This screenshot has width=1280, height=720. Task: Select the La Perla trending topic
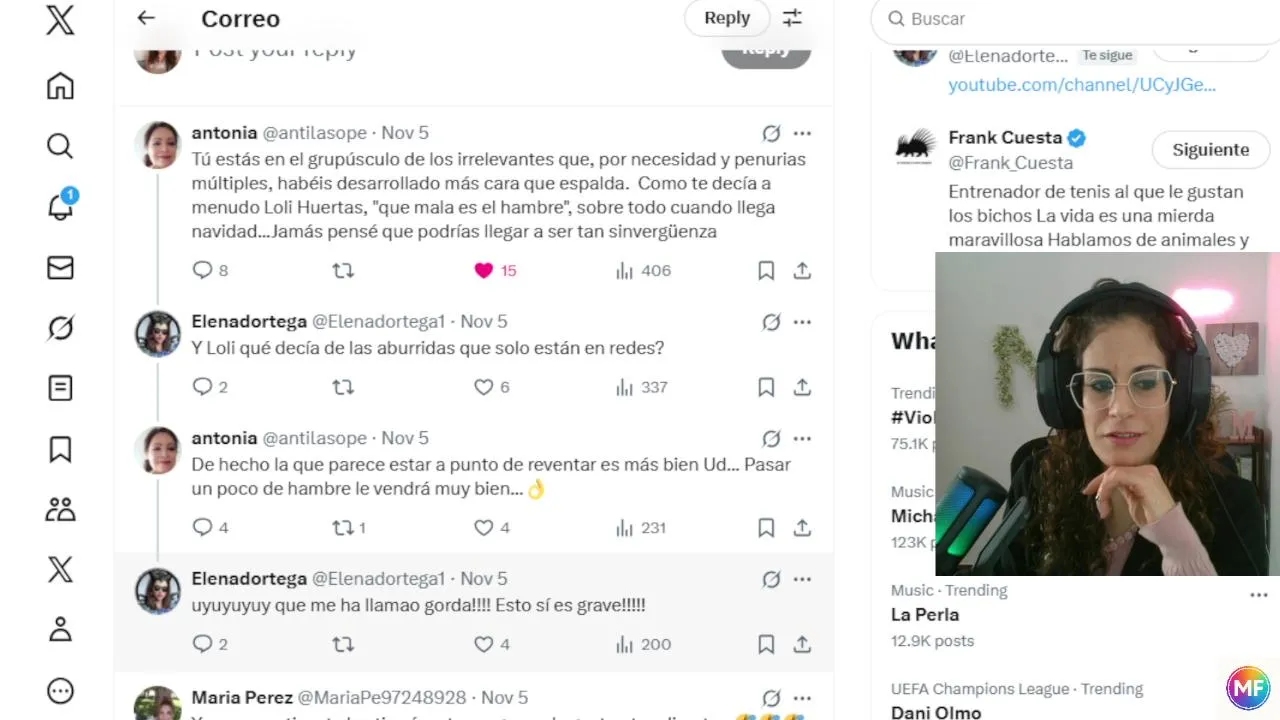pyautogui.click(x=925, y=614)
